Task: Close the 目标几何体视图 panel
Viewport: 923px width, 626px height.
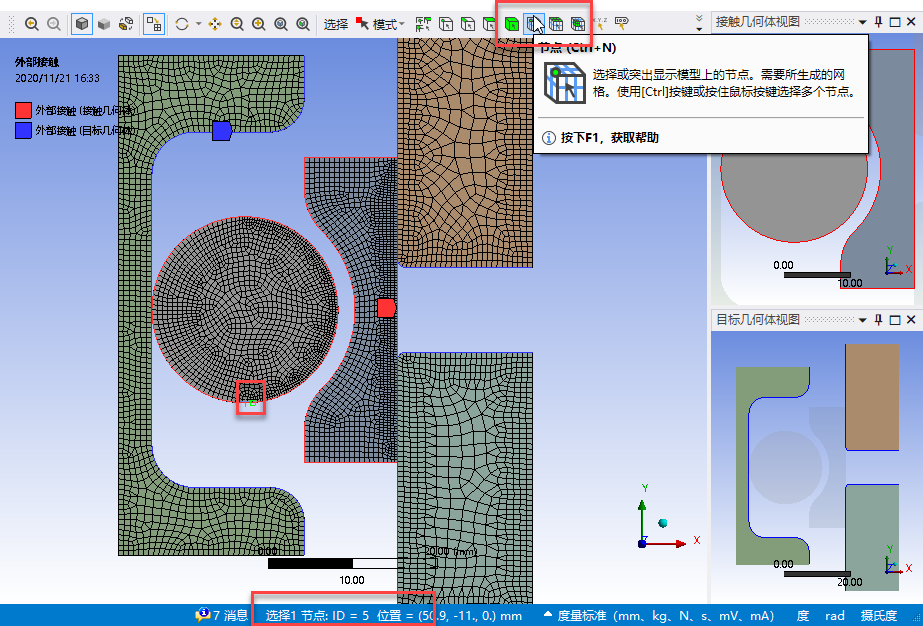Action: 911,319
